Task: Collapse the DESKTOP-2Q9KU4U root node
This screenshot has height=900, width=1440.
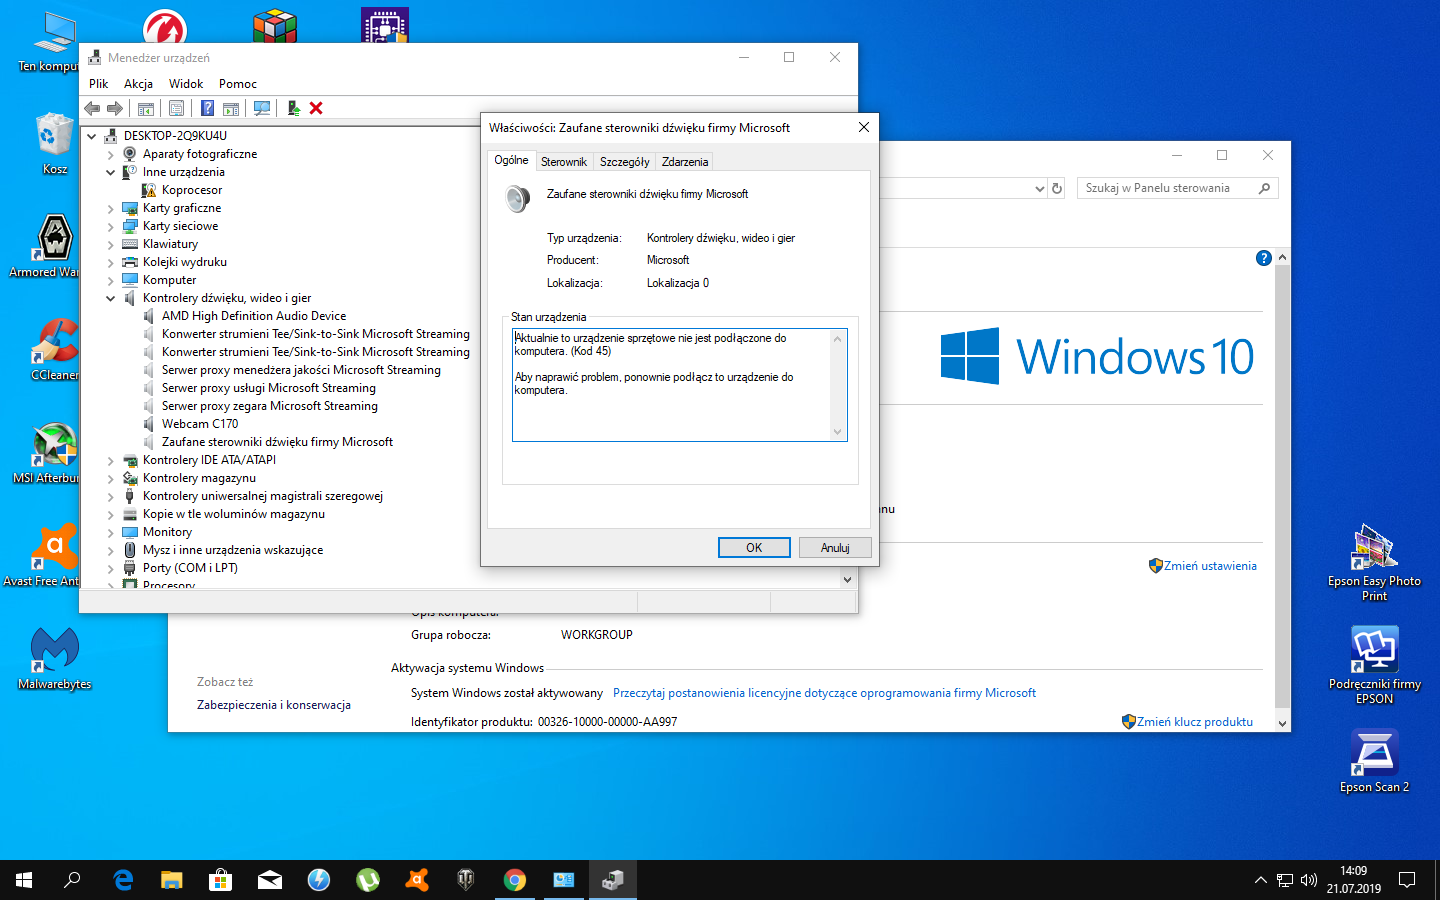Action: pyautogui.click(x=92, y=136)
